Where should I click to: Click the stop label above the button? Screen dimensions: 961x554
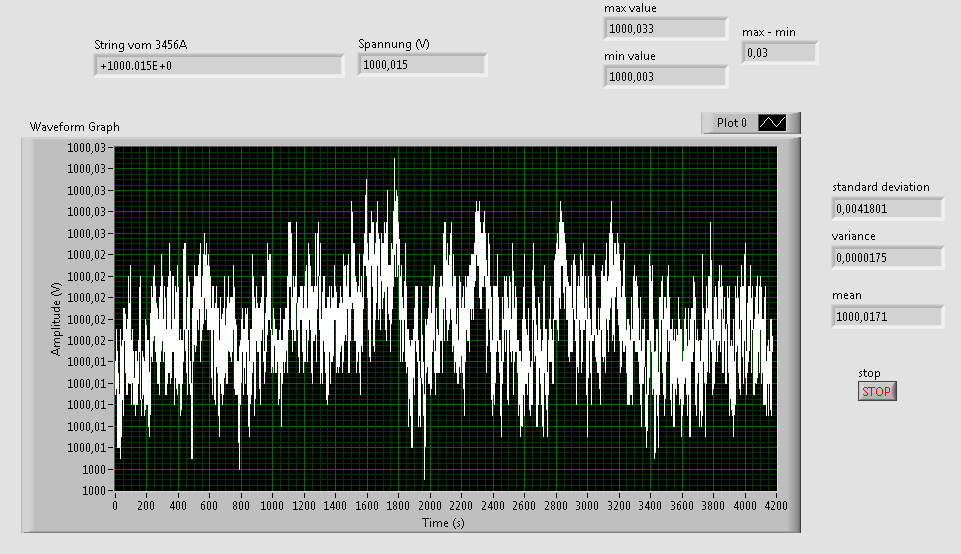(x=869, y=373)
